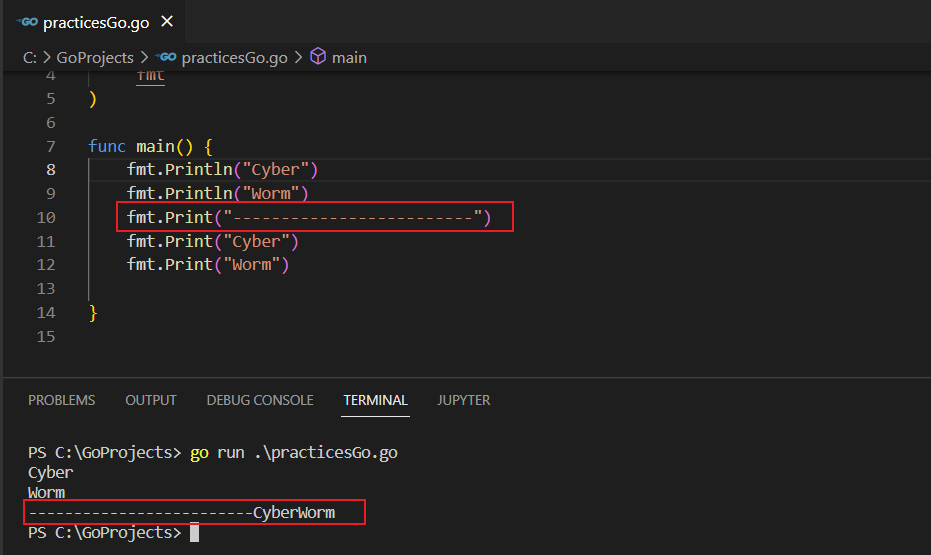Viewport: 931px width, 555px height.
Task: Click the cube symbol icon beside main
Action: pyautogui.click(x=318, y=57)
